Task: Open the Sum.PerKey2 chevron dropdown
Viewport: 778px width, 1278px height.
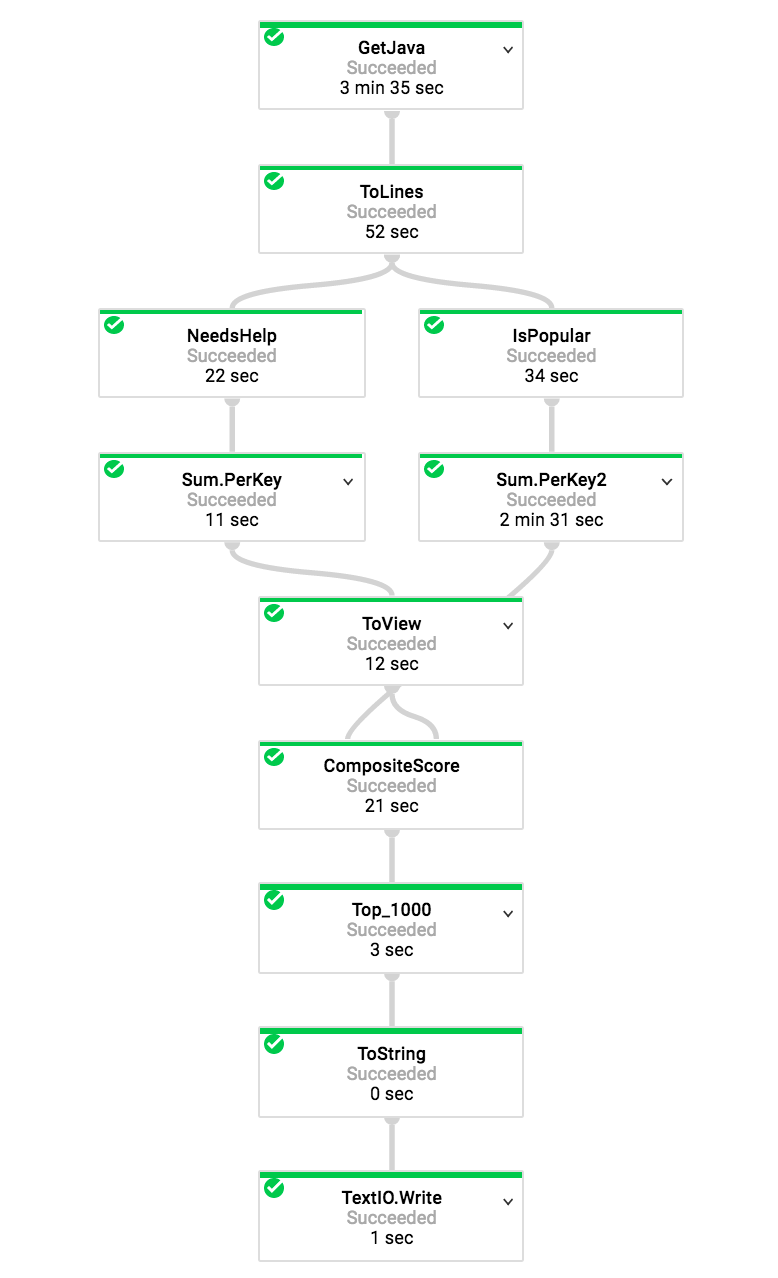Action: tap(667, 481)
